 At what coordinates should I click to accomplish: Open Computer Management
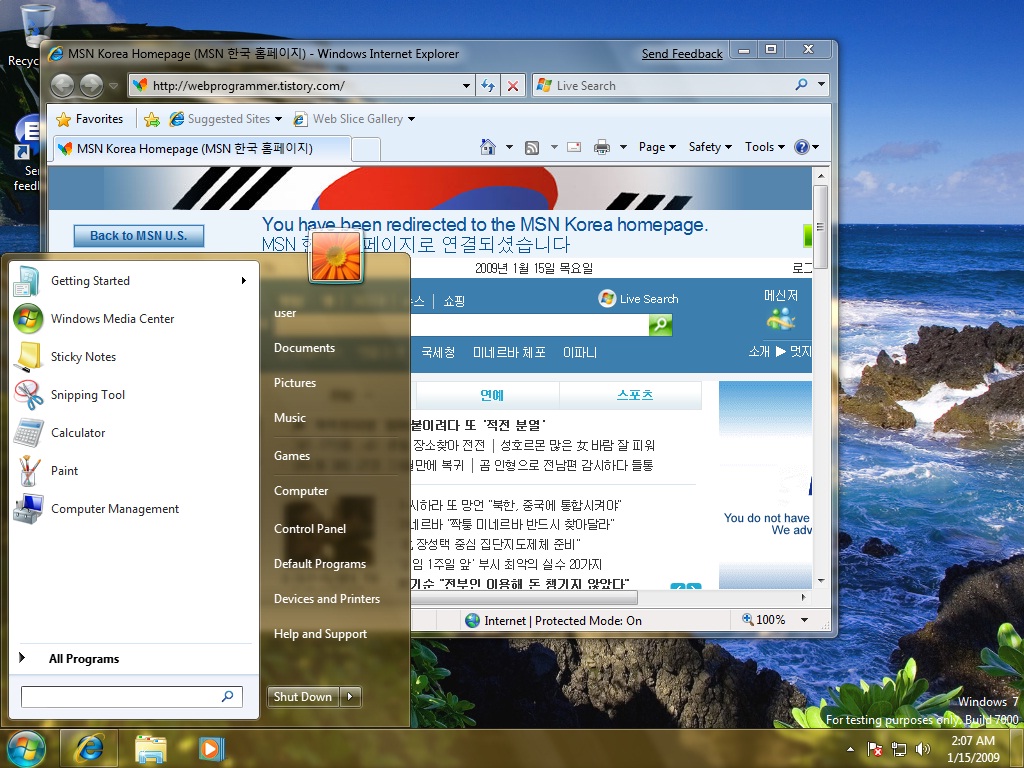(x=131, y=509)
